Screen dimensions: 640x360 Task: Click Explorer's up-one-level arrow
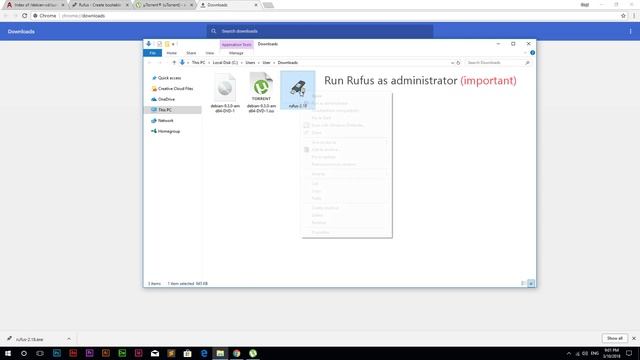pos(174,62)
